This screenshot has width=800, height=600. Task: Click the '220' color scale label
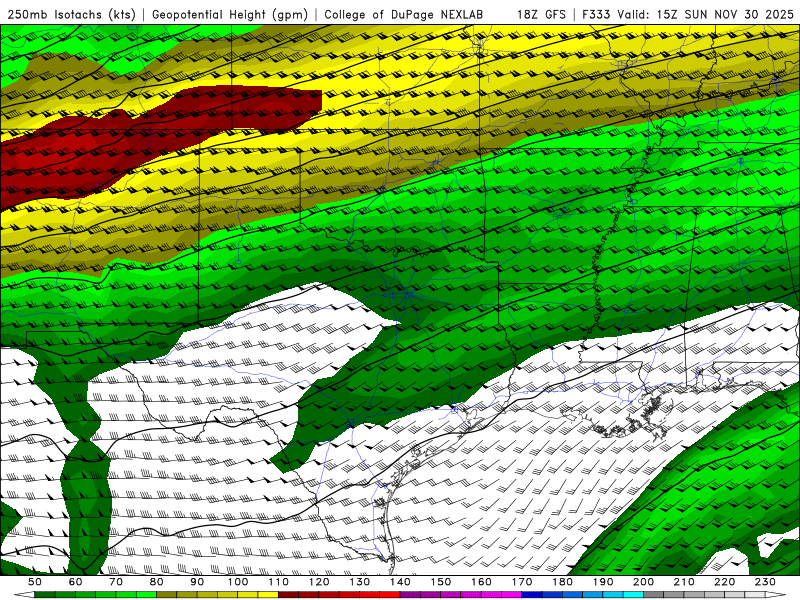[x=724, y=582]
